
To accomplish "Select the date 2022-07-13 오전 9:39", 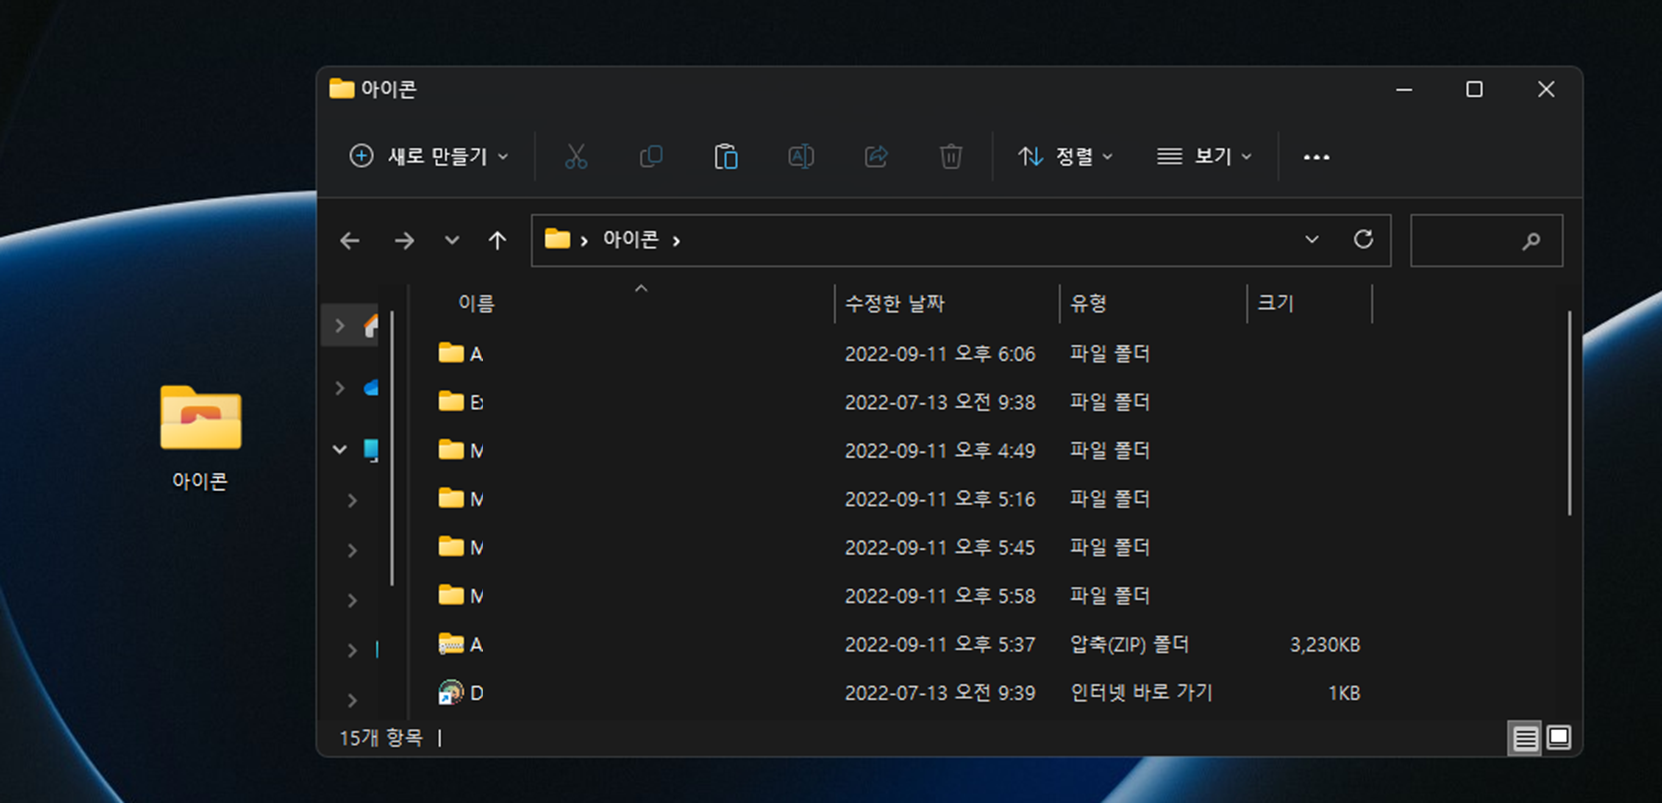I will [x=940, y=693].
